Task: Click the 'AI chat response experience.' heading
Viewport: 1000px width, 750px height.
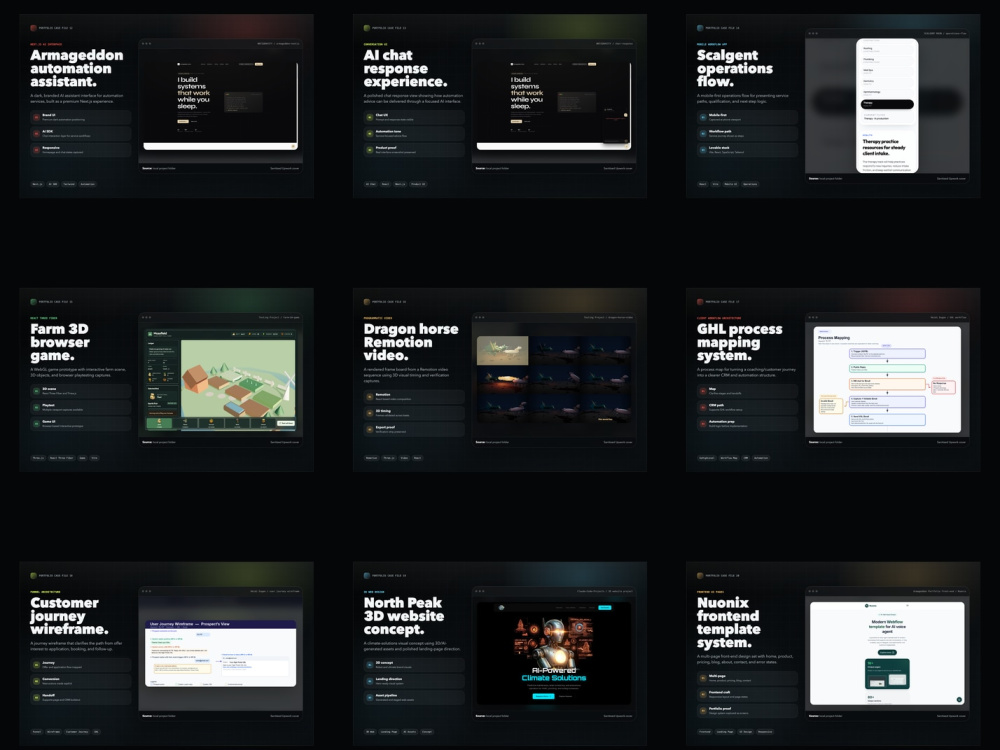Action: [x=405, y=68]
